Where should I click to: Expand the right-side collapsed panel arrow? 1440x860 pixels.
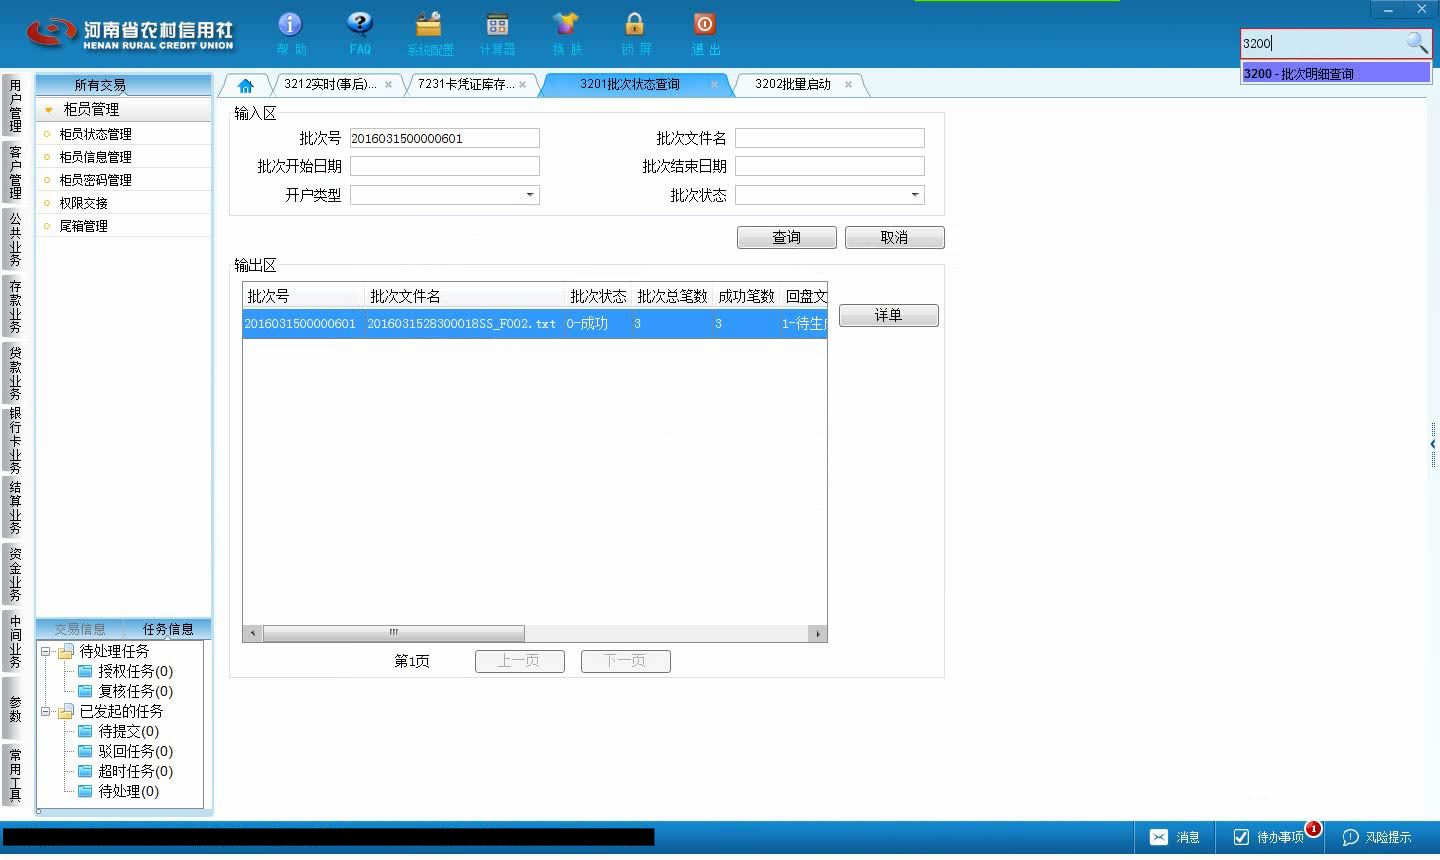pos(1433,444)
